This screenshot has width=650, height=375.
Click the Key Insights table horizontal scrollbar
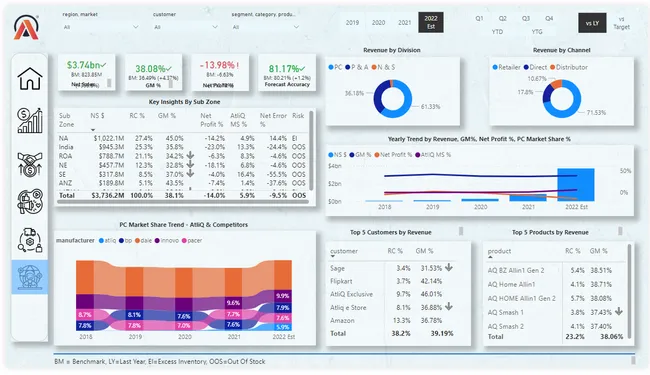pyautogui.click(x=183, y=202)
